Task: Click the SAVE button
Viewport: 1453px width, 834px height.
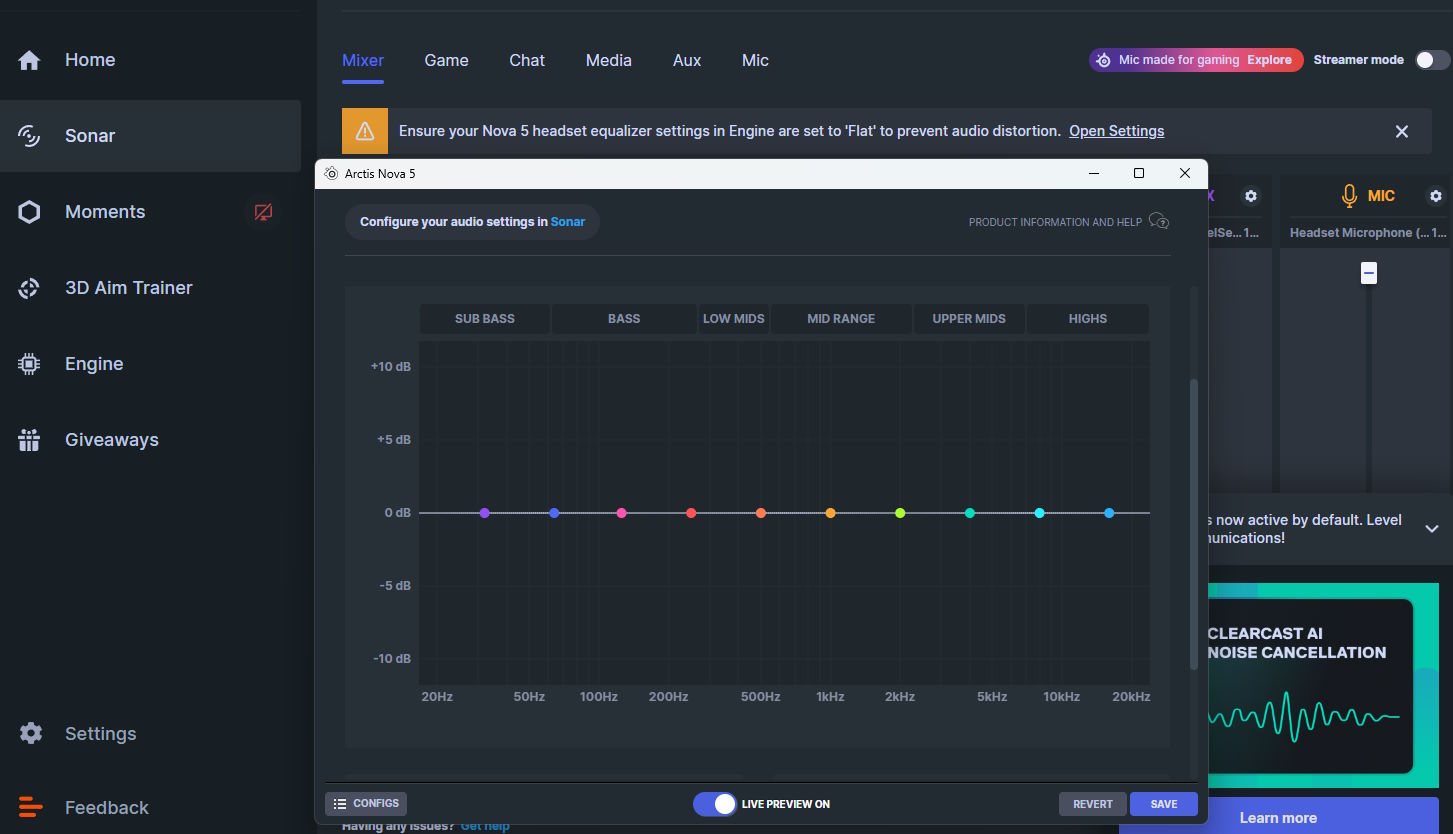Action: [x=1164, y=804]
